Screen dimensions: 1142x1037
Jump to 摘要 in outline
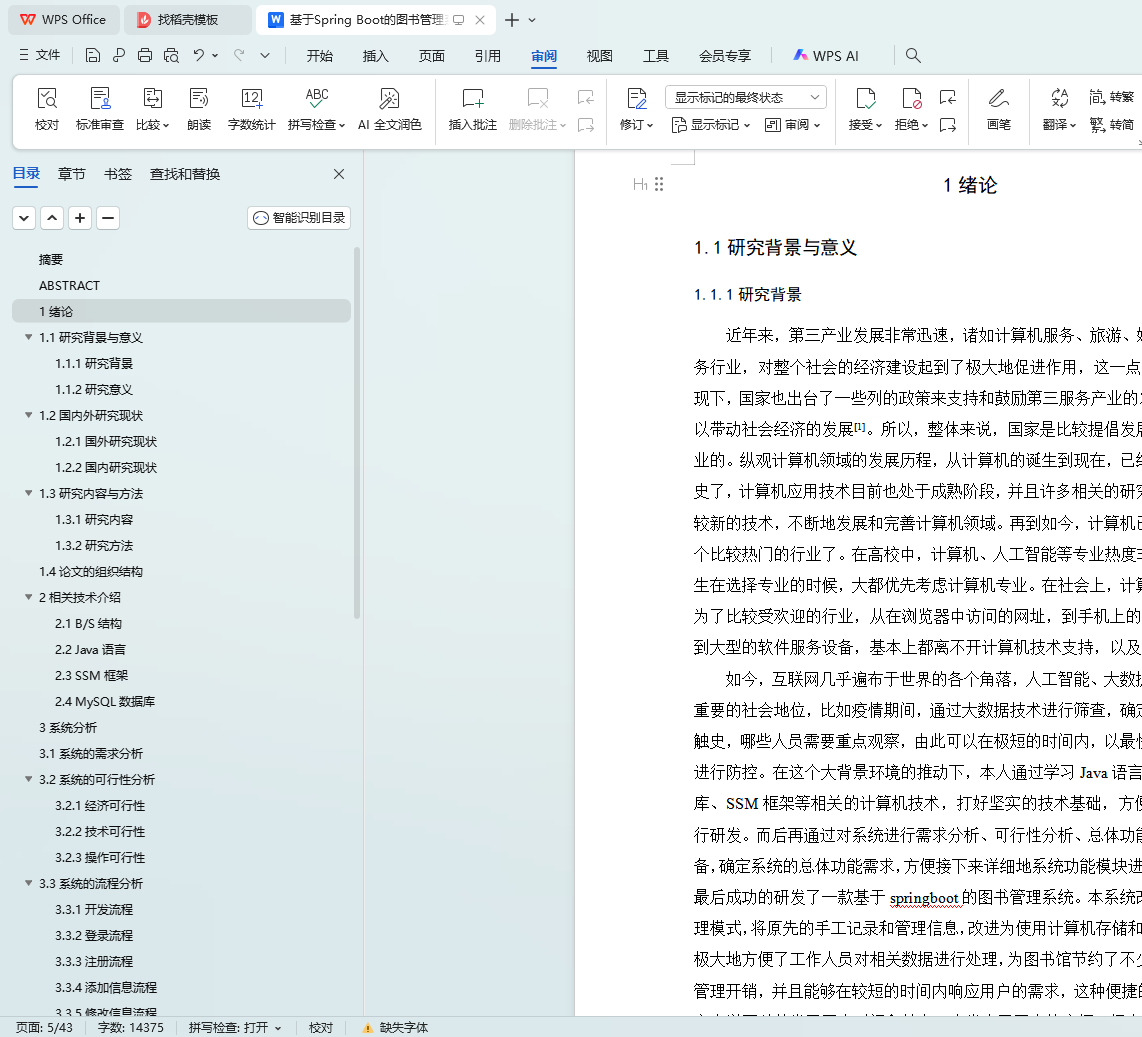click(50, 259)
